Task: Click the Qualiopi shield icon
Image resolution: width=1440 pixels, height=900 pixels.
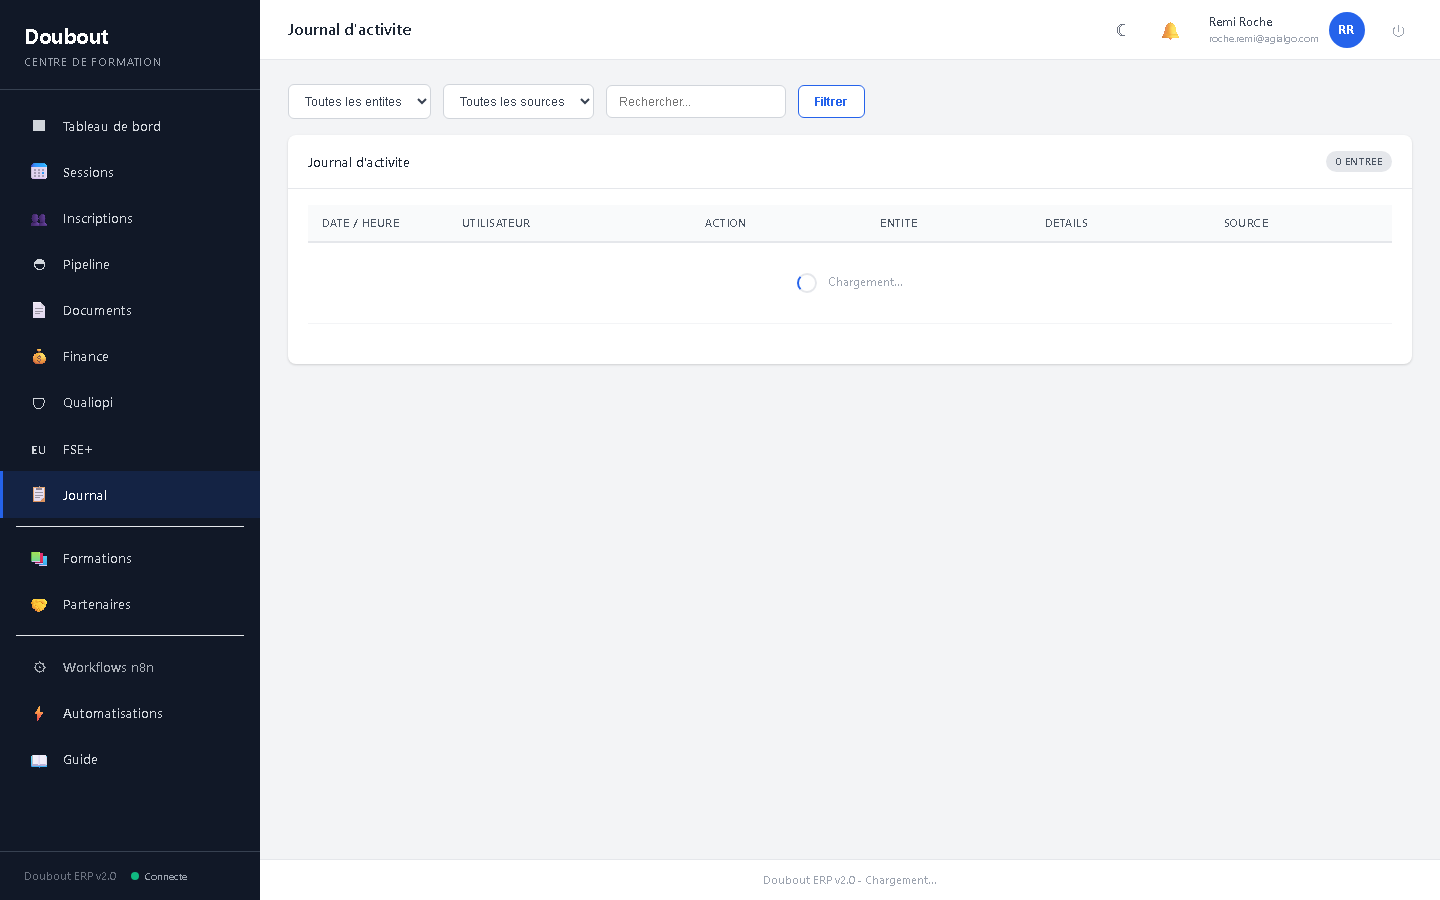Action: [39, 403]
